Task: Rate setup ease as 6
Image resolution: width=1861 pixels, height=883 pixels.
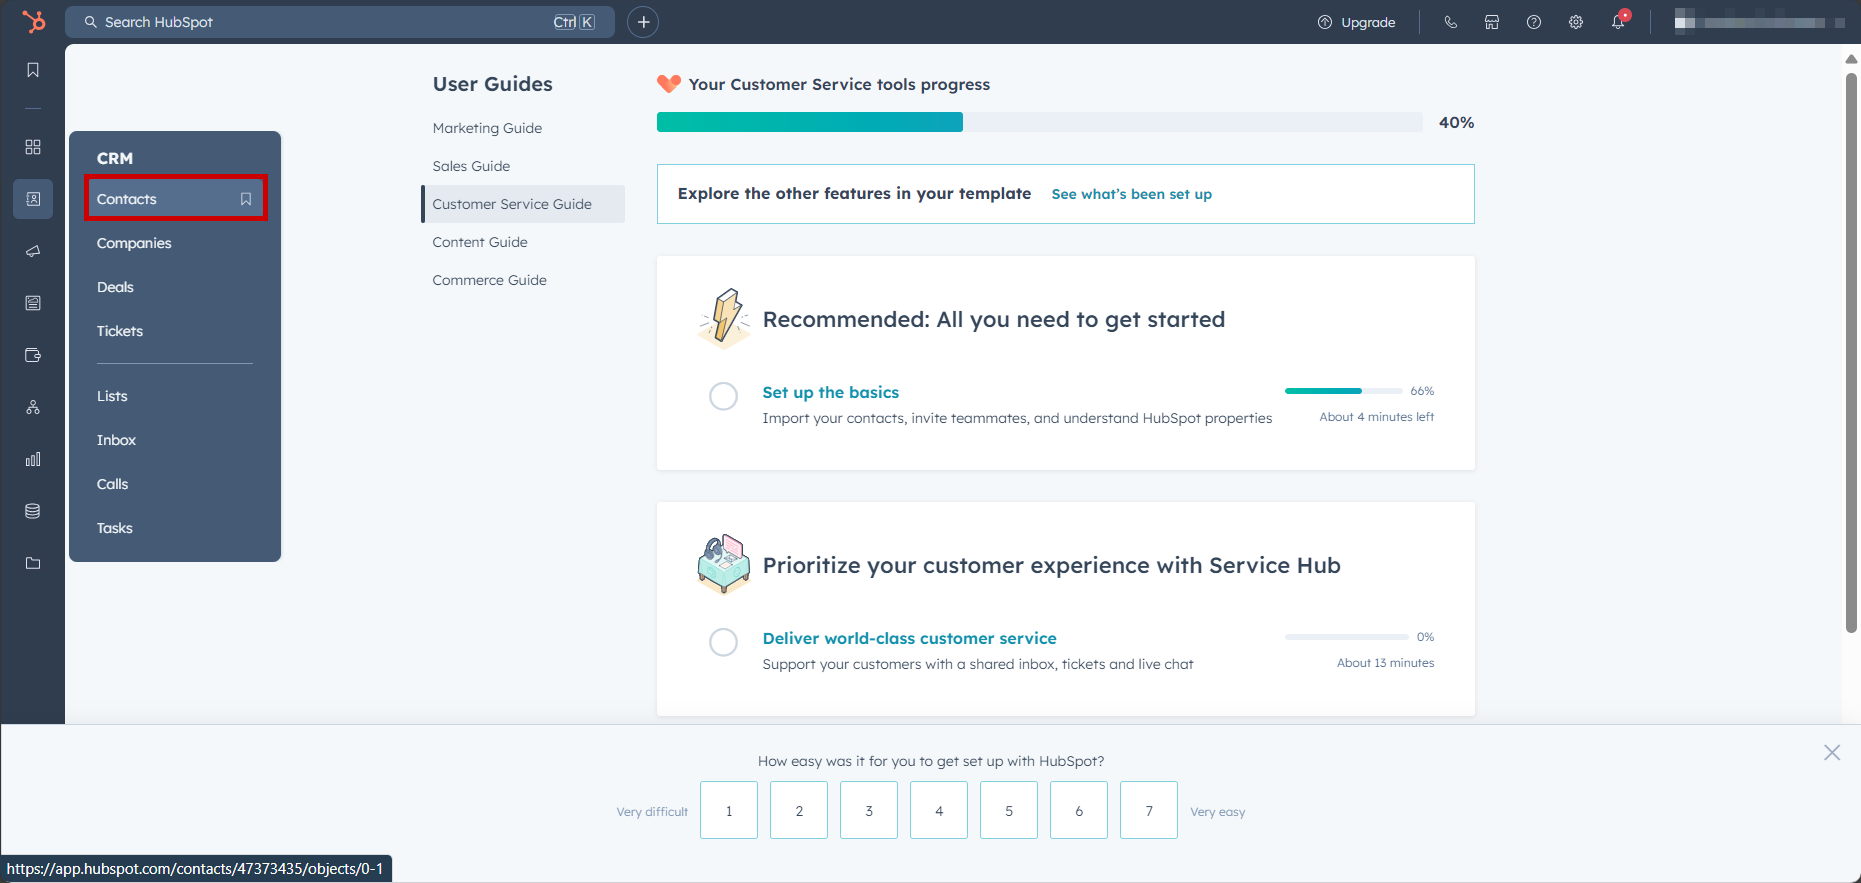Action: [1079, 810]
